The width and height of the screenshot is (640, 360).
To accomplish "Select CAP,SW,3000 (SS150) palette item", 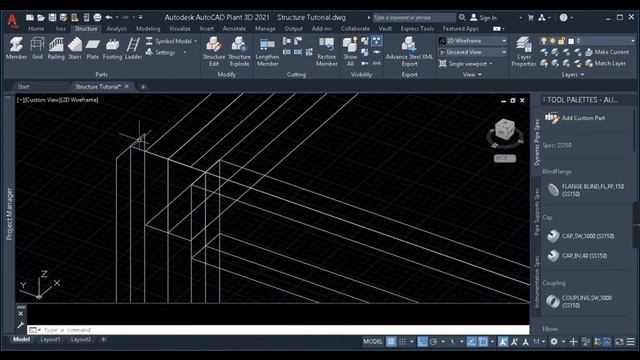I will [580, 236].
